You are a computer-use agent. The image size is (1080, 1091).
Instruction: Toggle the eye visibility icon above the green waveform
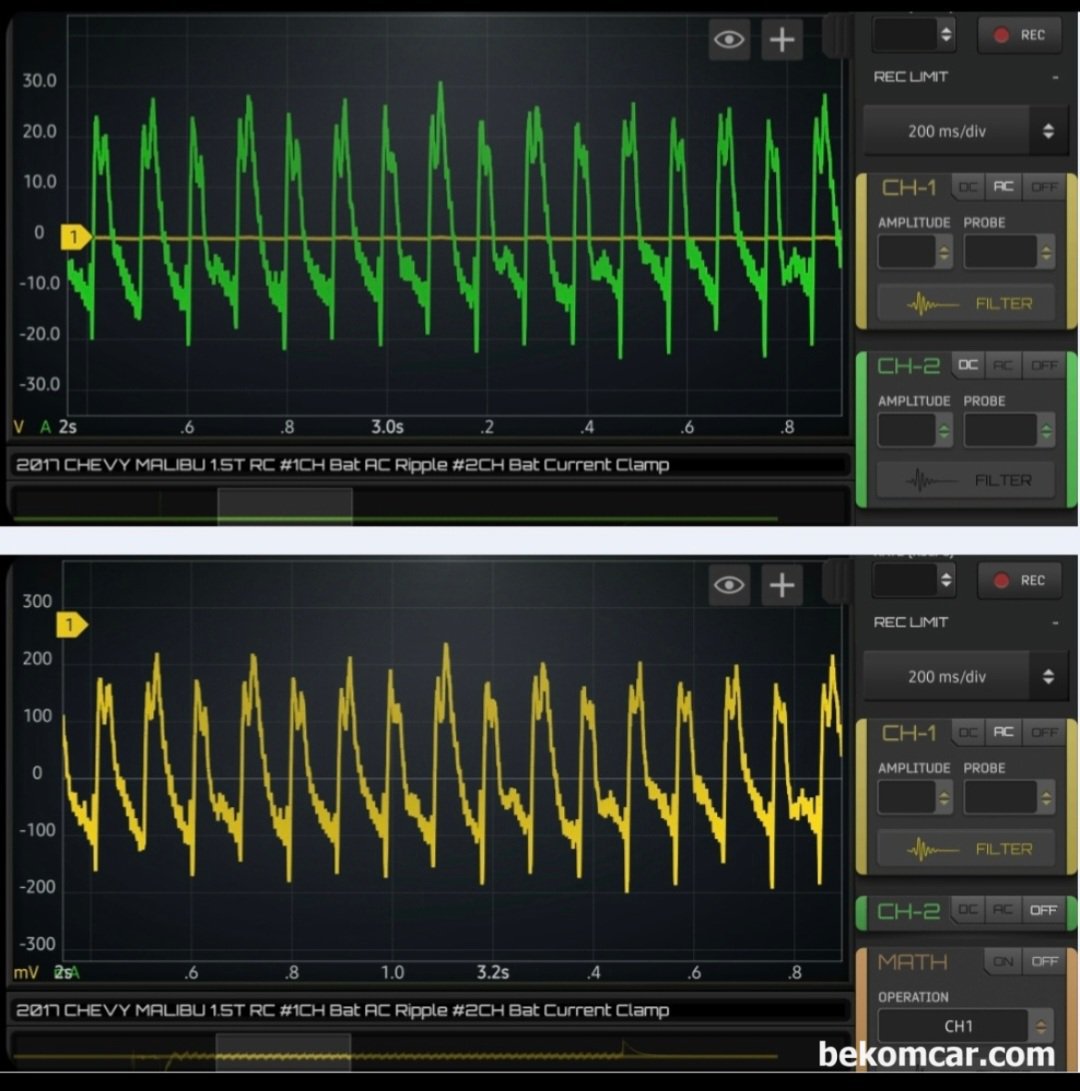click(x=730, y=40)
